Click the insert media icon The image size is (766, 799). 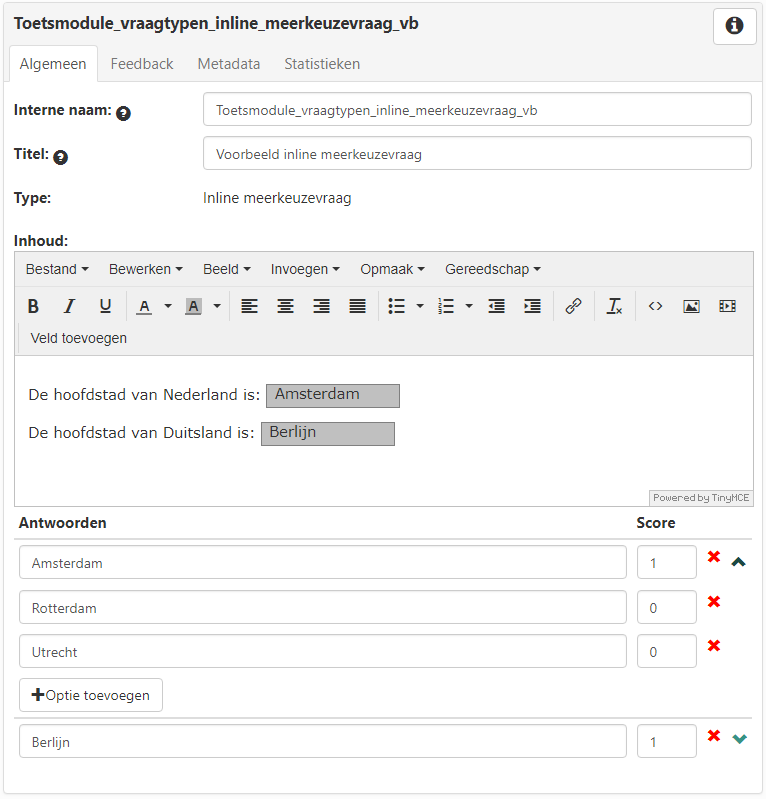(727, 306)
